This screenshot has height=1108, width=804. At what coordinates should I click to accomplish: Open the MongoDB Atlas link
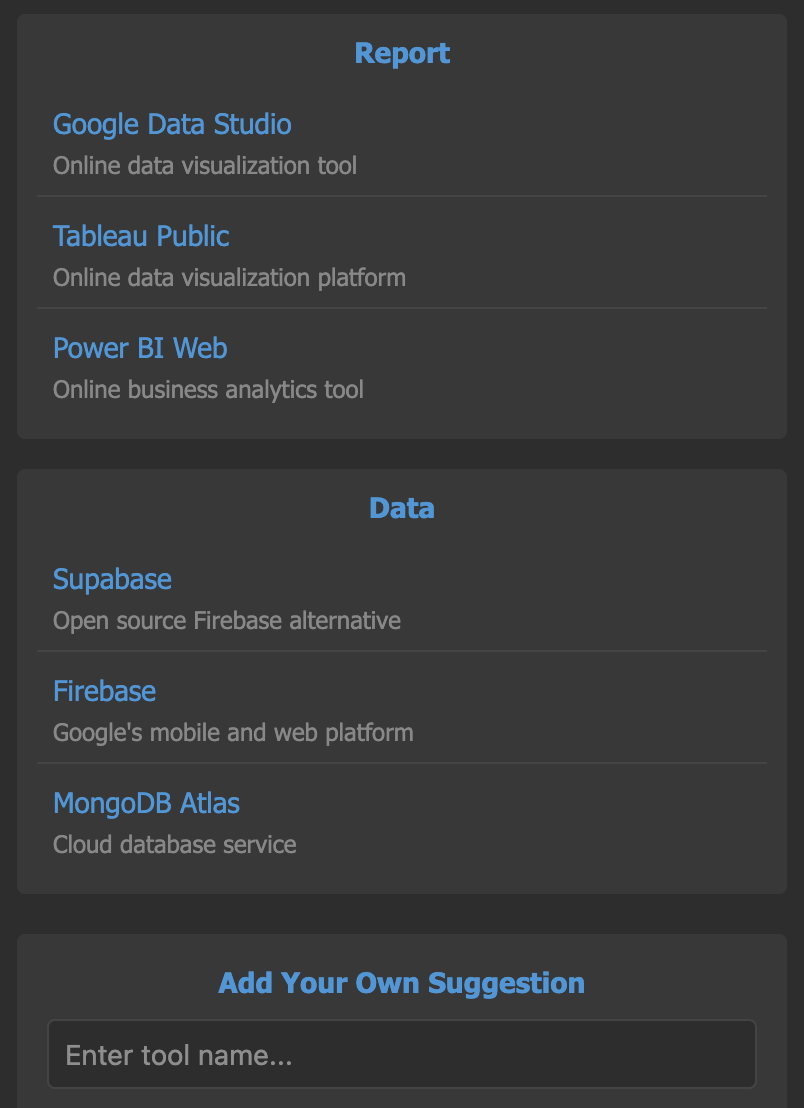(x=146, y=803)
